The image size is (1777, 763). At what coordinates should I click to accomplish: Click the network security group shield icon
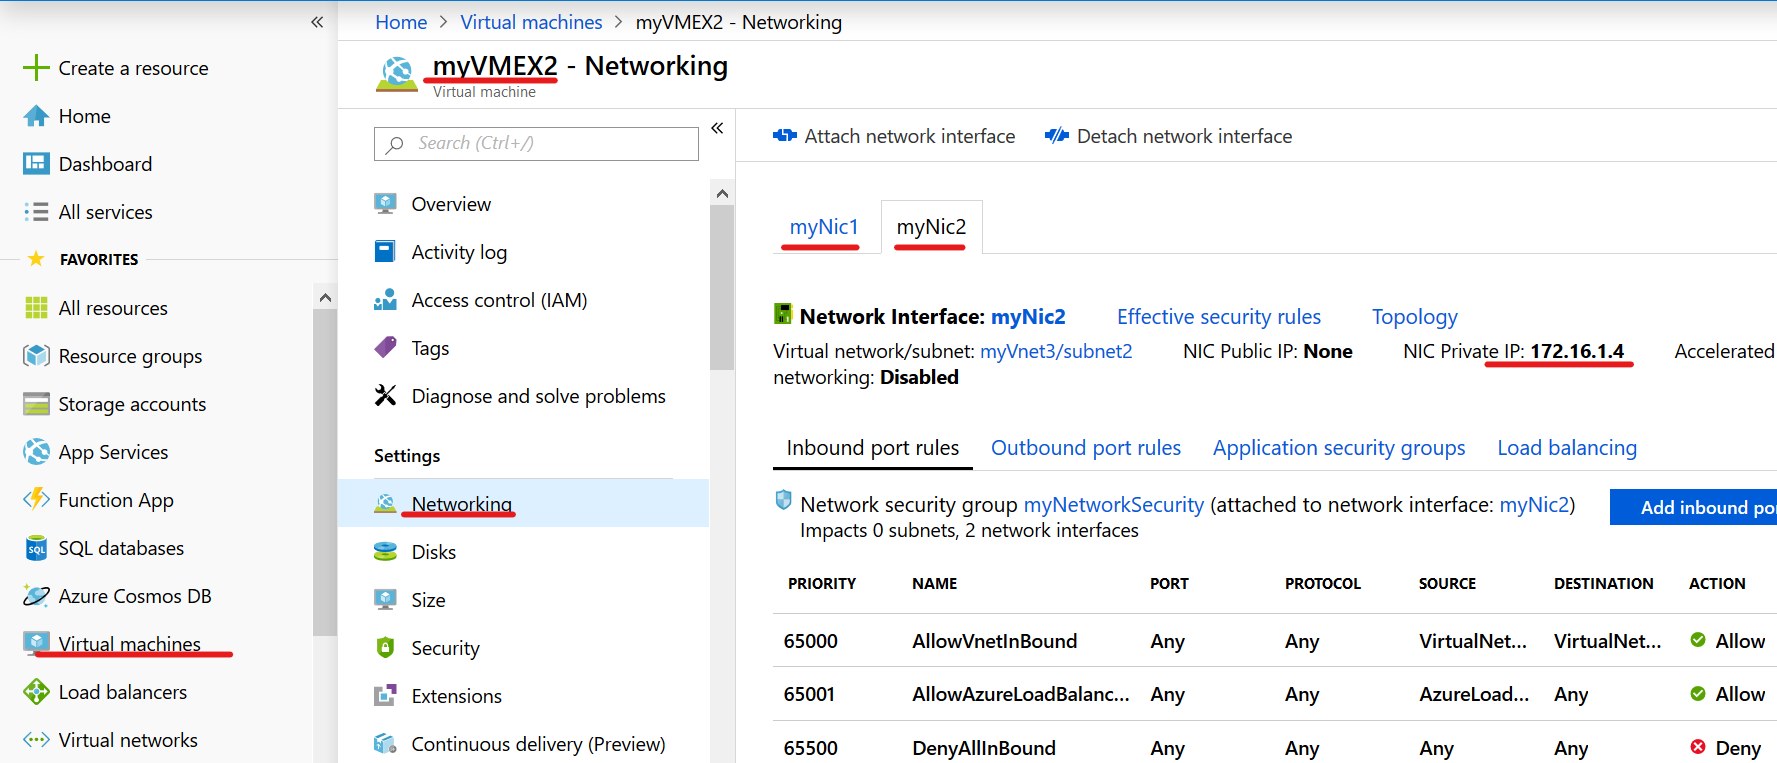784,500
